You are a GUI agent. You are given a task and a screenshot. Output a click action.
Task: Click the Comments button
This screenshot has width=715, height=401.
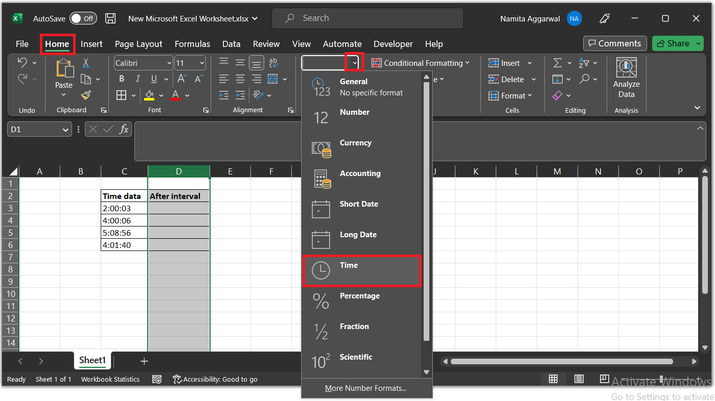(x=615, y=43)
